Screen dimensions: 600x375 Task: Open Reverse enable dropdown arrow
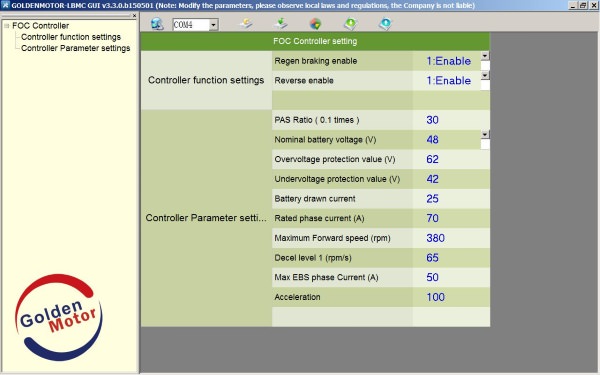(485, 75)
